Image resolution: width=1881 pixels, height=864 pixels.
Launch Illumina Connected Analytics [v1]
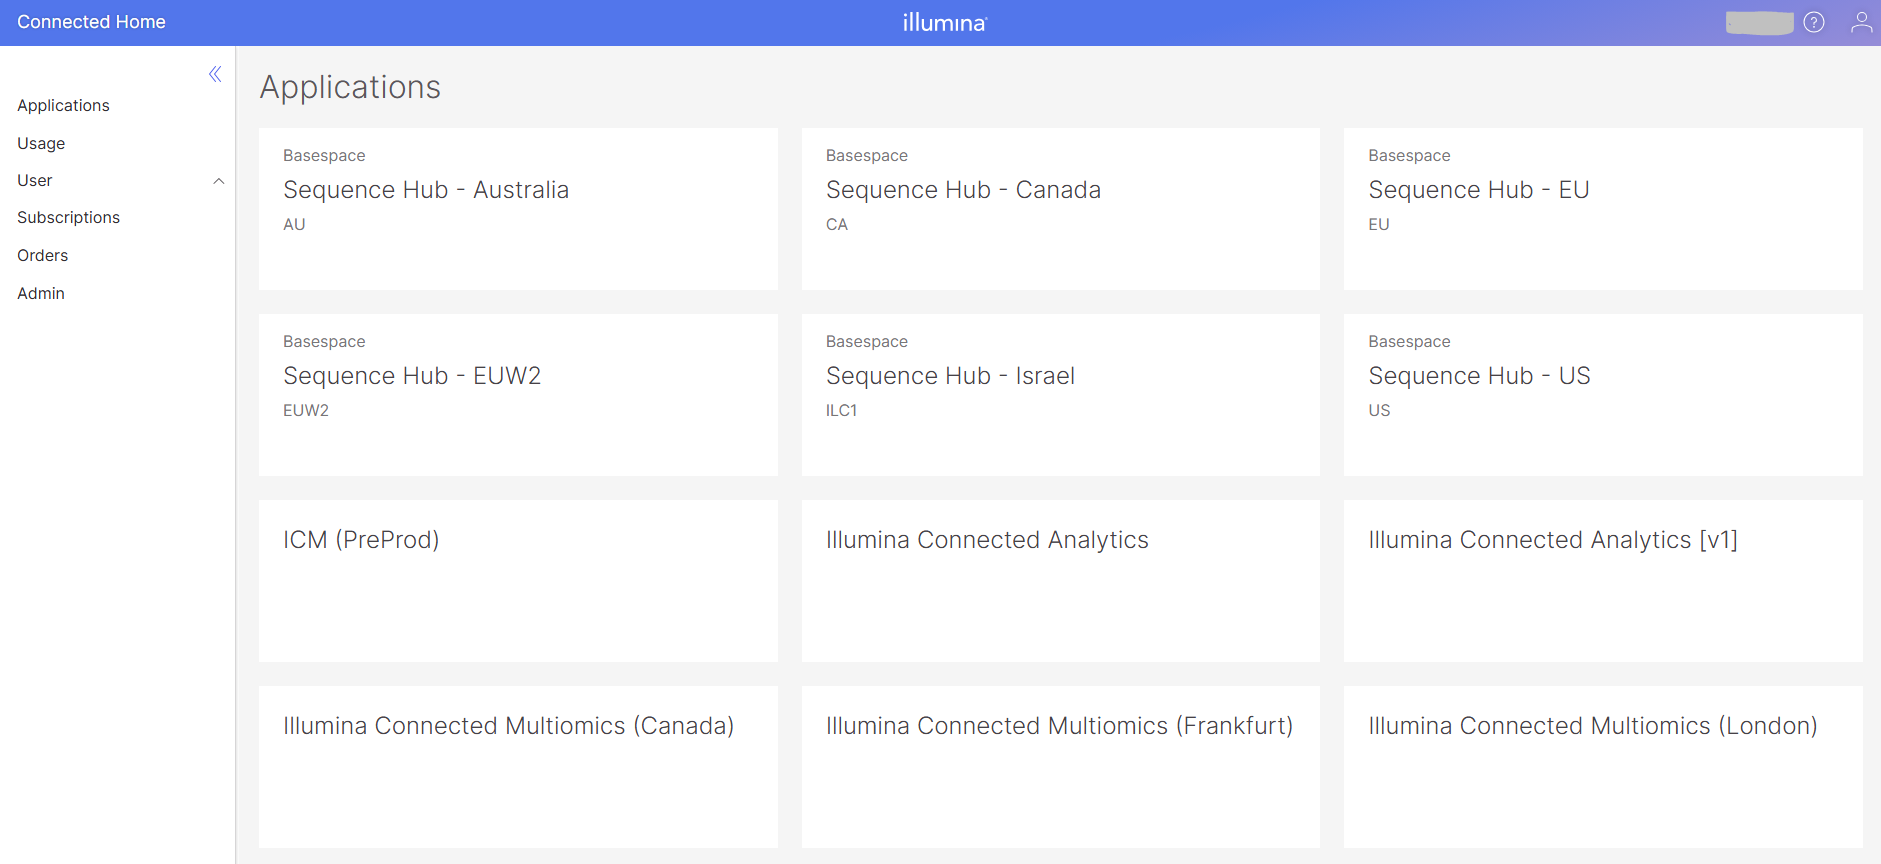(x=1602, y=580)
